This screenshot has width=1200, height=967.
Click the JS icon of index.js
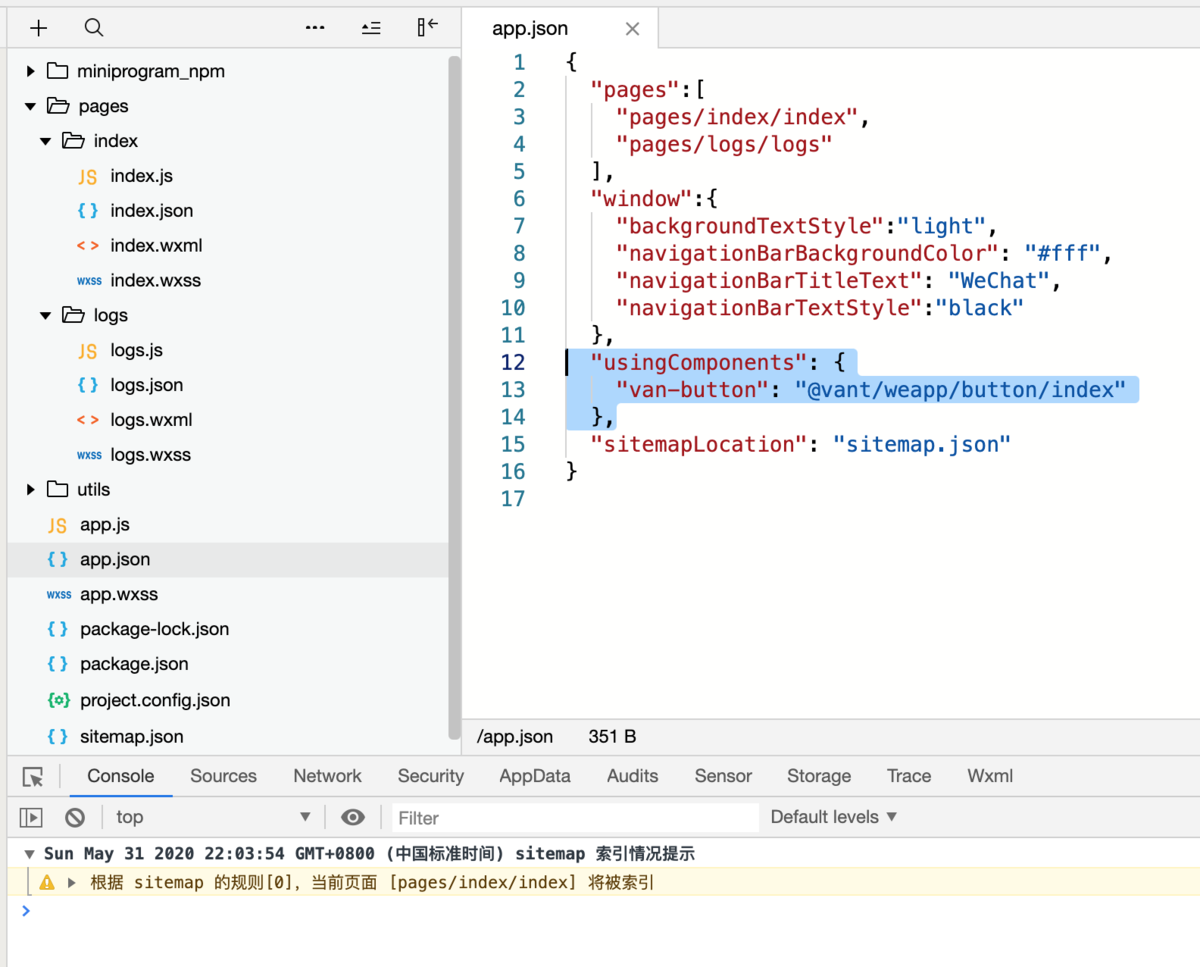point(88,176)
